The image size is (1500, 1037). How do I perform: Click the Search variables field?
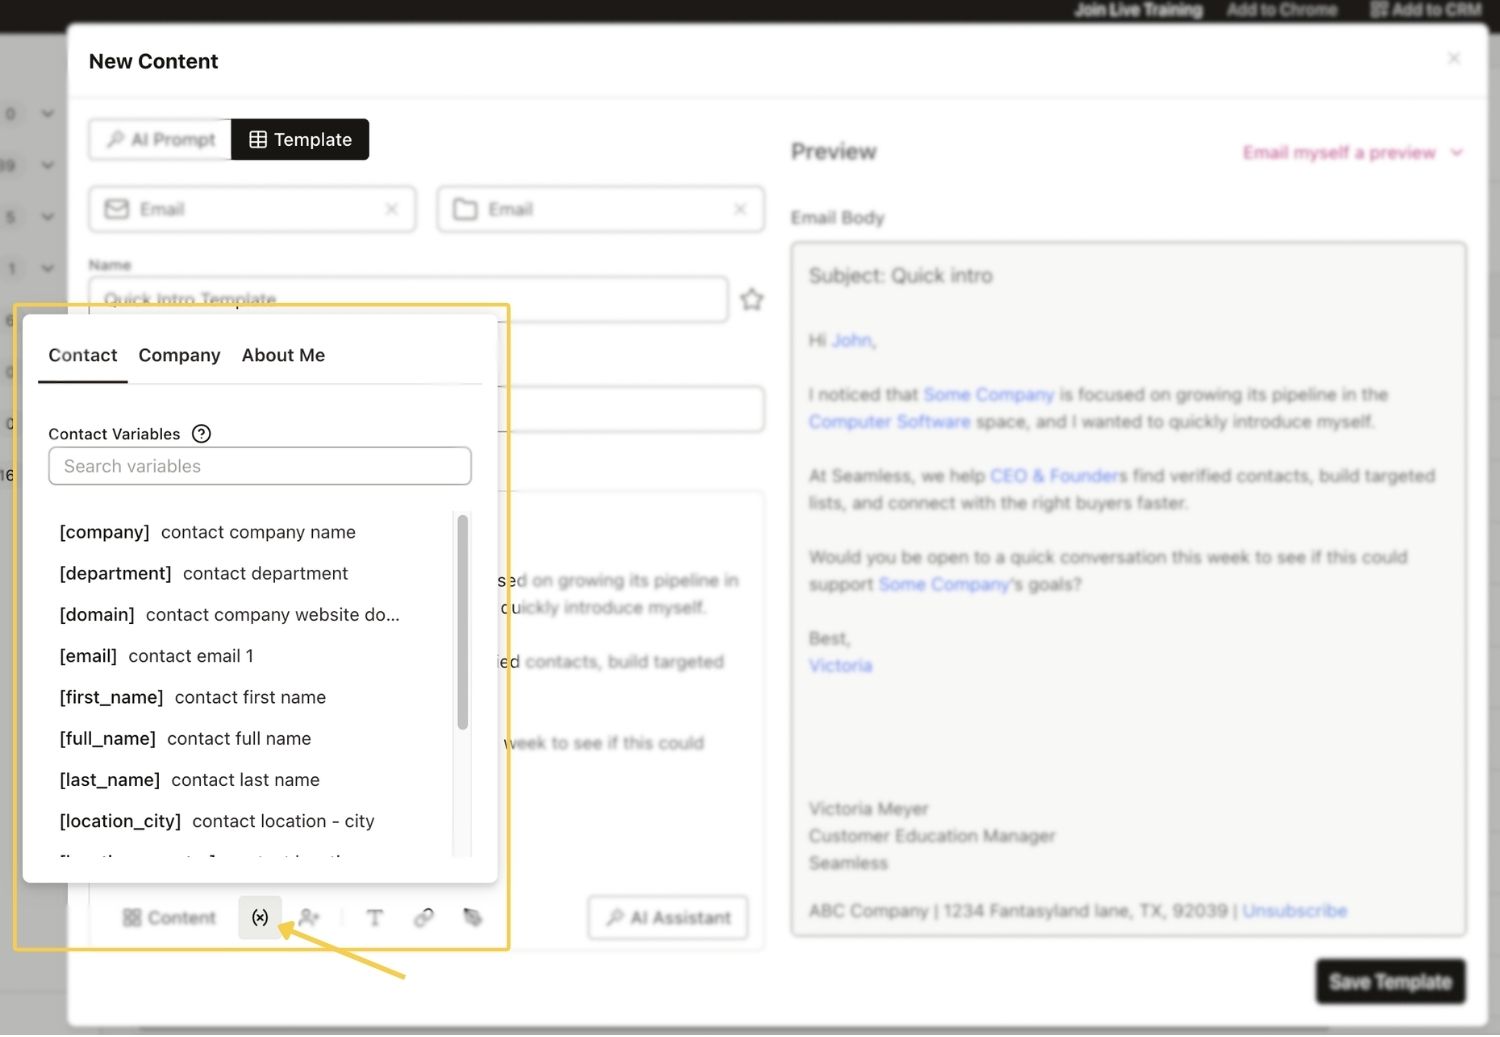point(260,466)
